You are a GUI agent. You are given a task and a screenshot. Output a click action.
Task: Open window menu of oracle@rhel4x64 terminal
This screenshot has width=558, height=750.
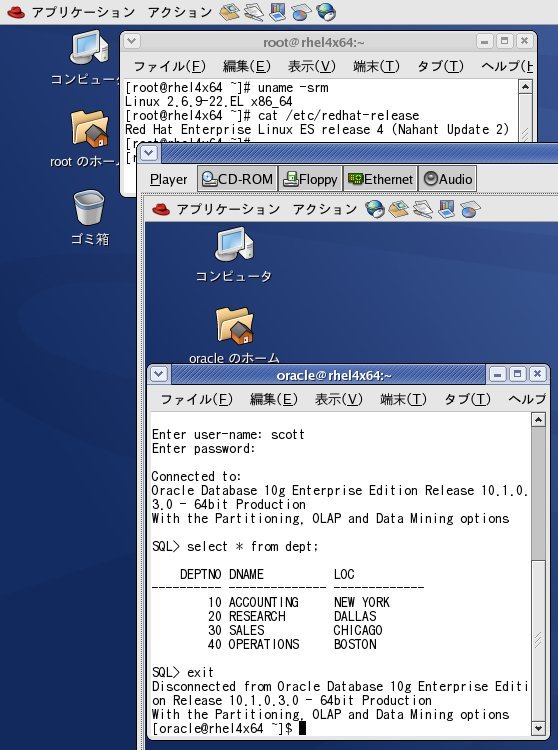coord(159,375)
